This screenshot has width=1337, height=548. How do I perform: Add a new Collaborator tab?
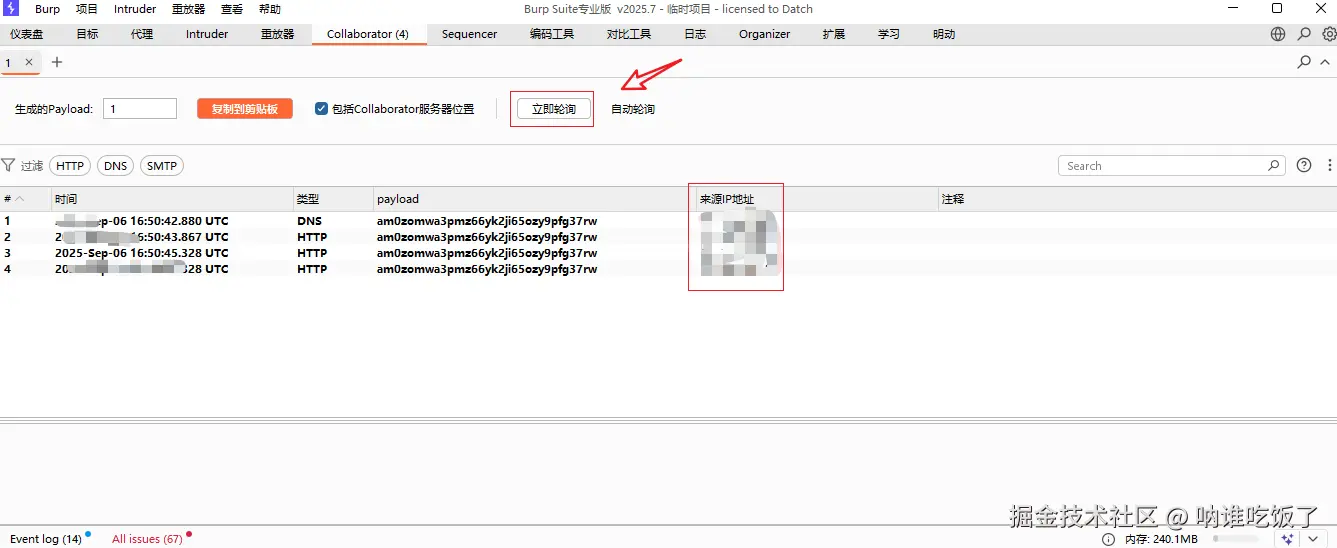point(57,62)
